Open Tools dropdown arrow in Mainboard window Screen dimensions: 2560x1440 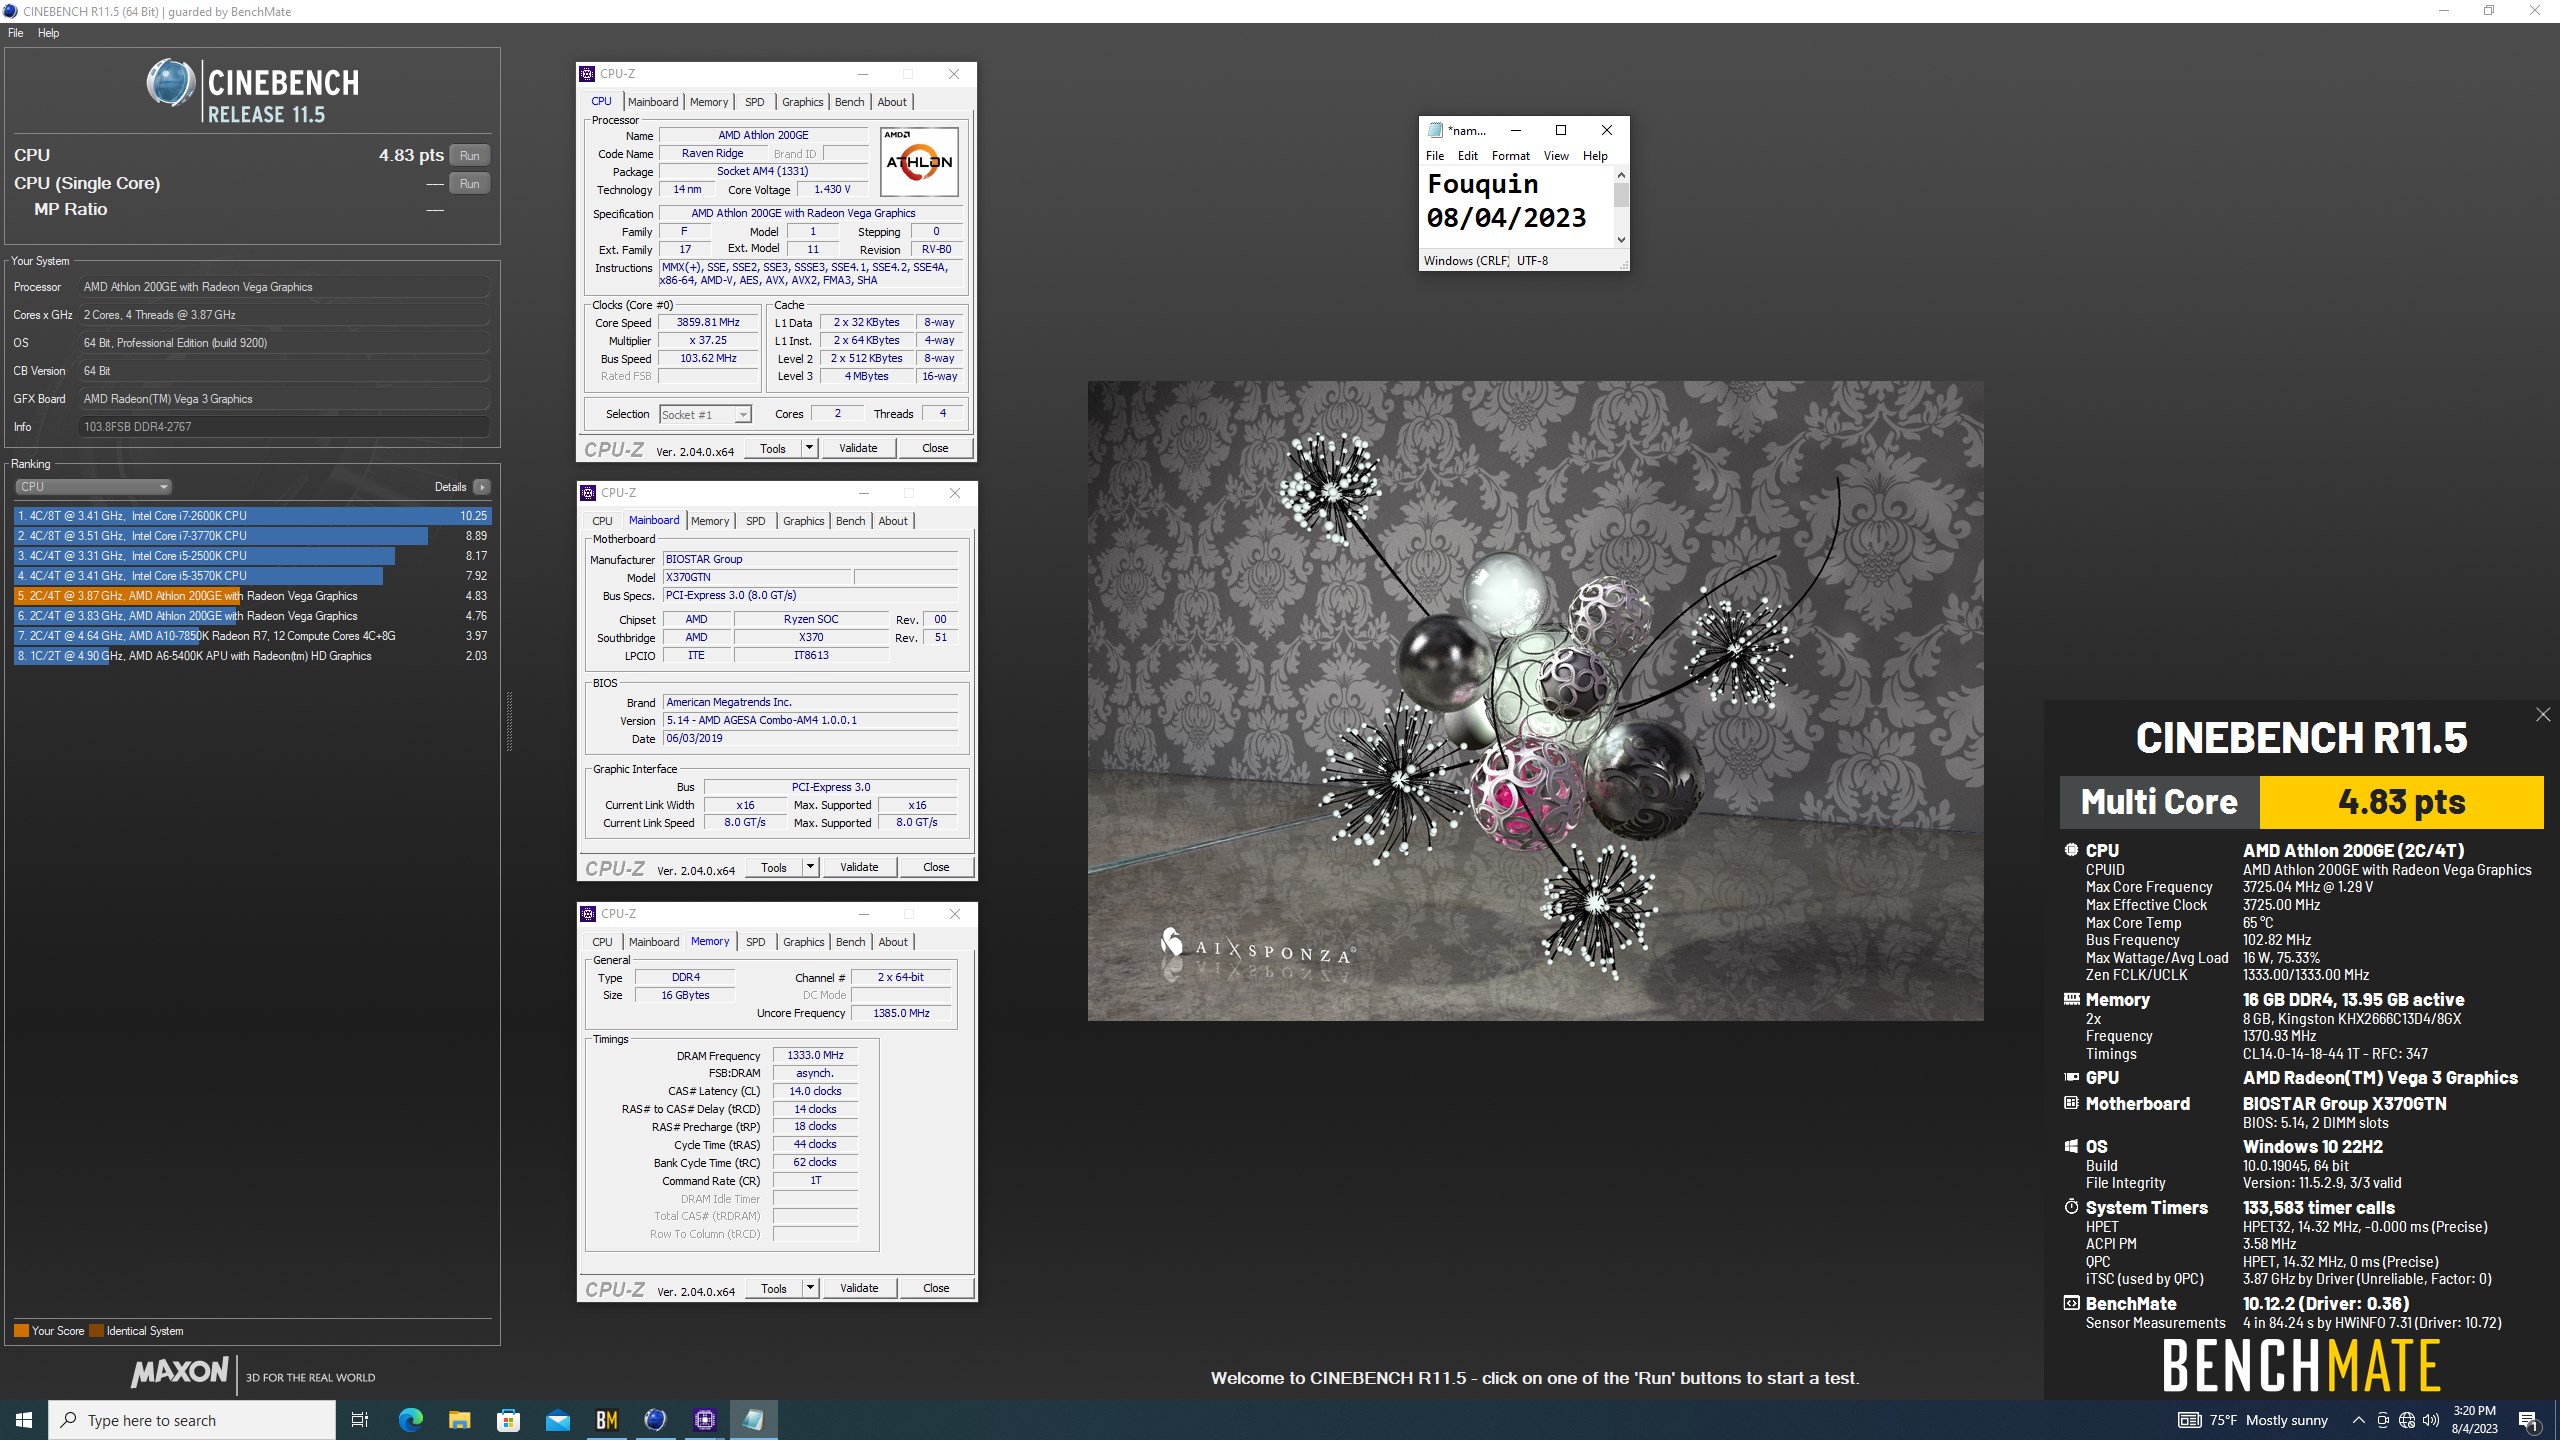pos(810,867)
